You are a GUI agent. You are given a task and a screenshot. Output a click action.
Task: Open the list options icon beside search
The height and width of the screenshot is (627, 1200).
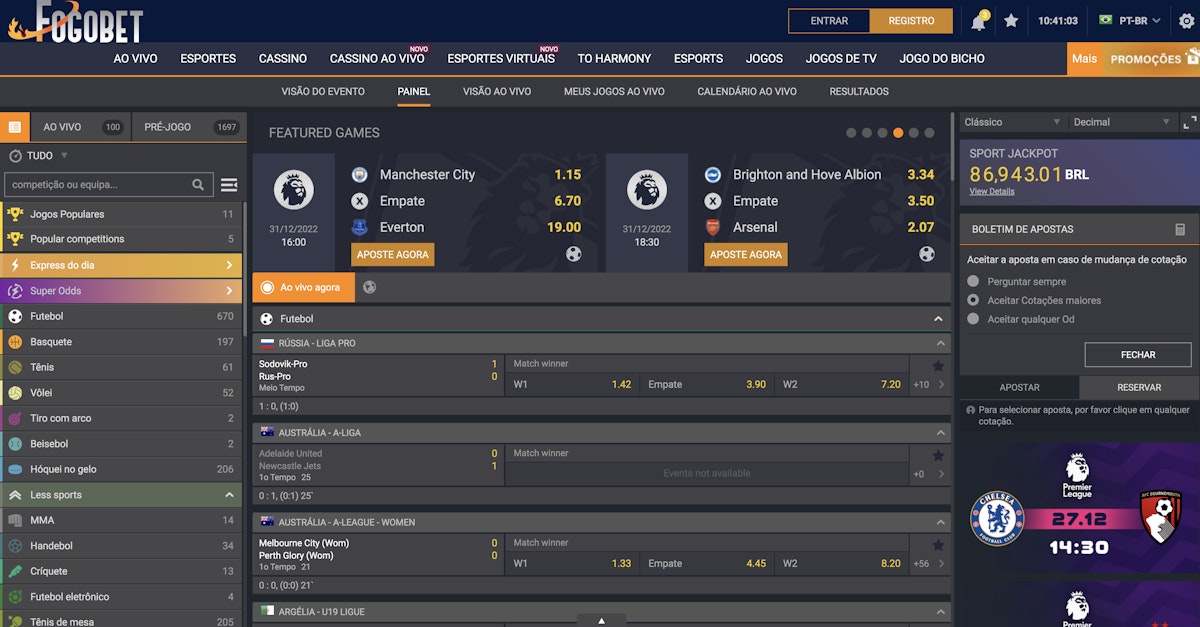click(x=229, y=185)
